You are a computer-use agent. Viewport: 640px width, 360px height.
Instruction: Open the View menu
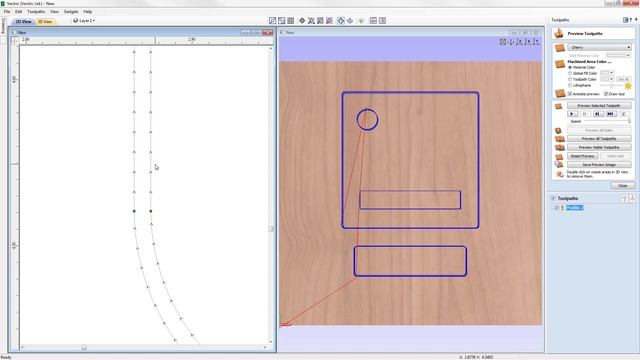tap(54, 11)
